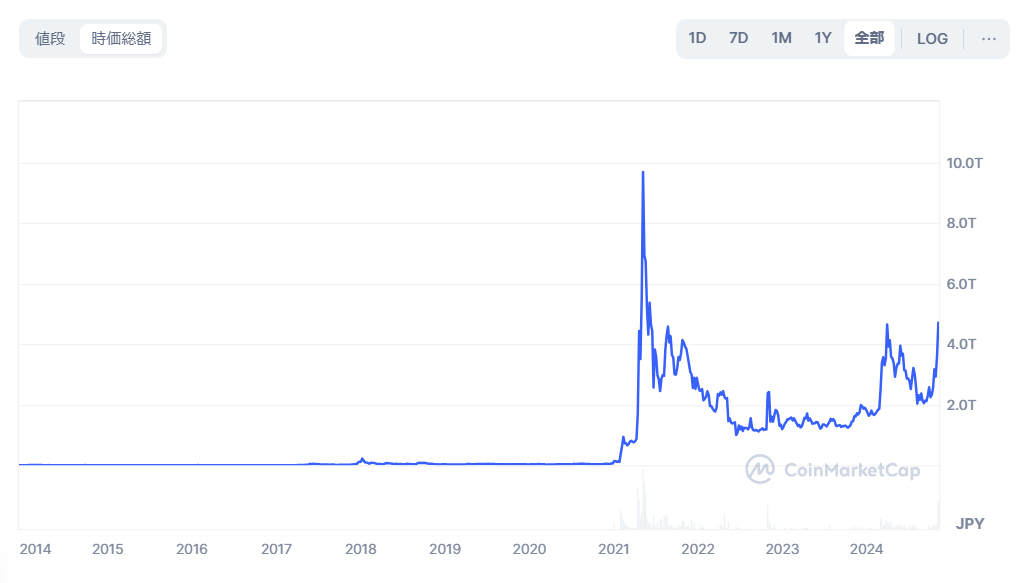
Task: Click the CoinMarketCap watermark text
Action: [x=851, y=470]
